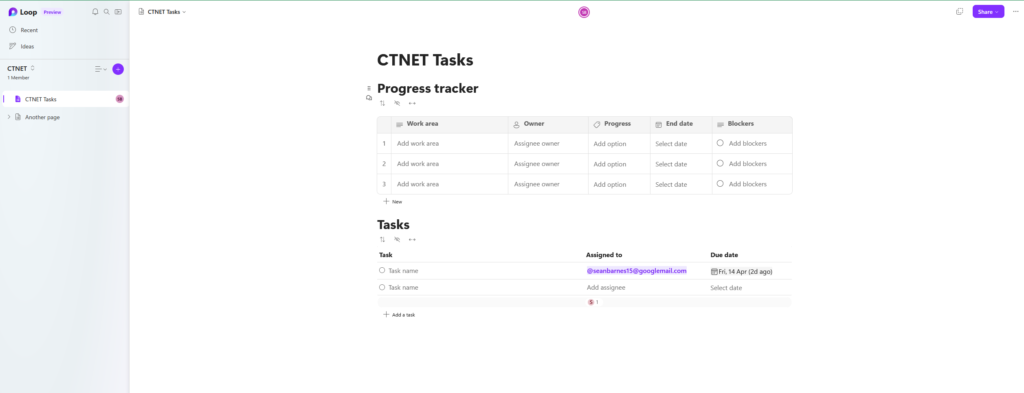This screenshot has width=1024, height=393.
Task: Click the Owner column person icon
Action: pos(517,124)
